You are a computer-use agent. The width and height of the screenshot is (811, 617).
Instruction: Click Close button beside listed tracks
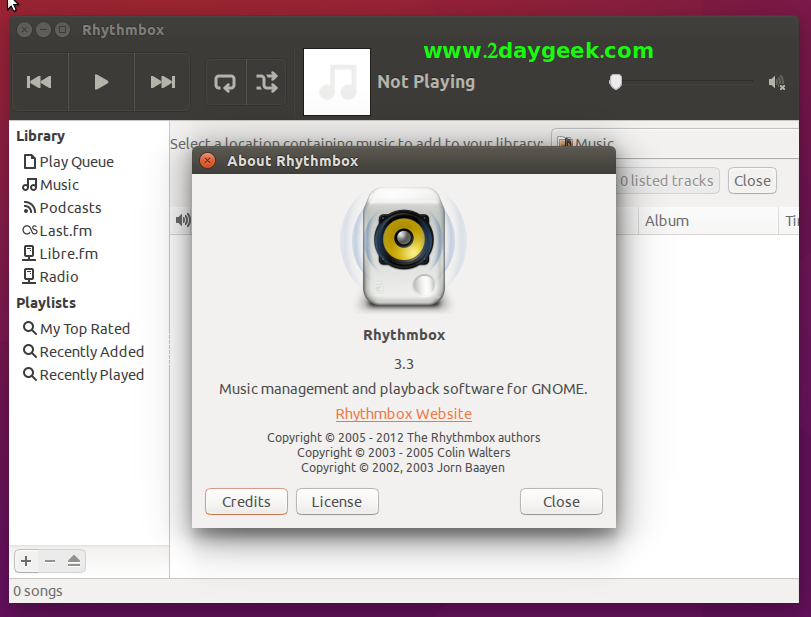click(752, 180)
